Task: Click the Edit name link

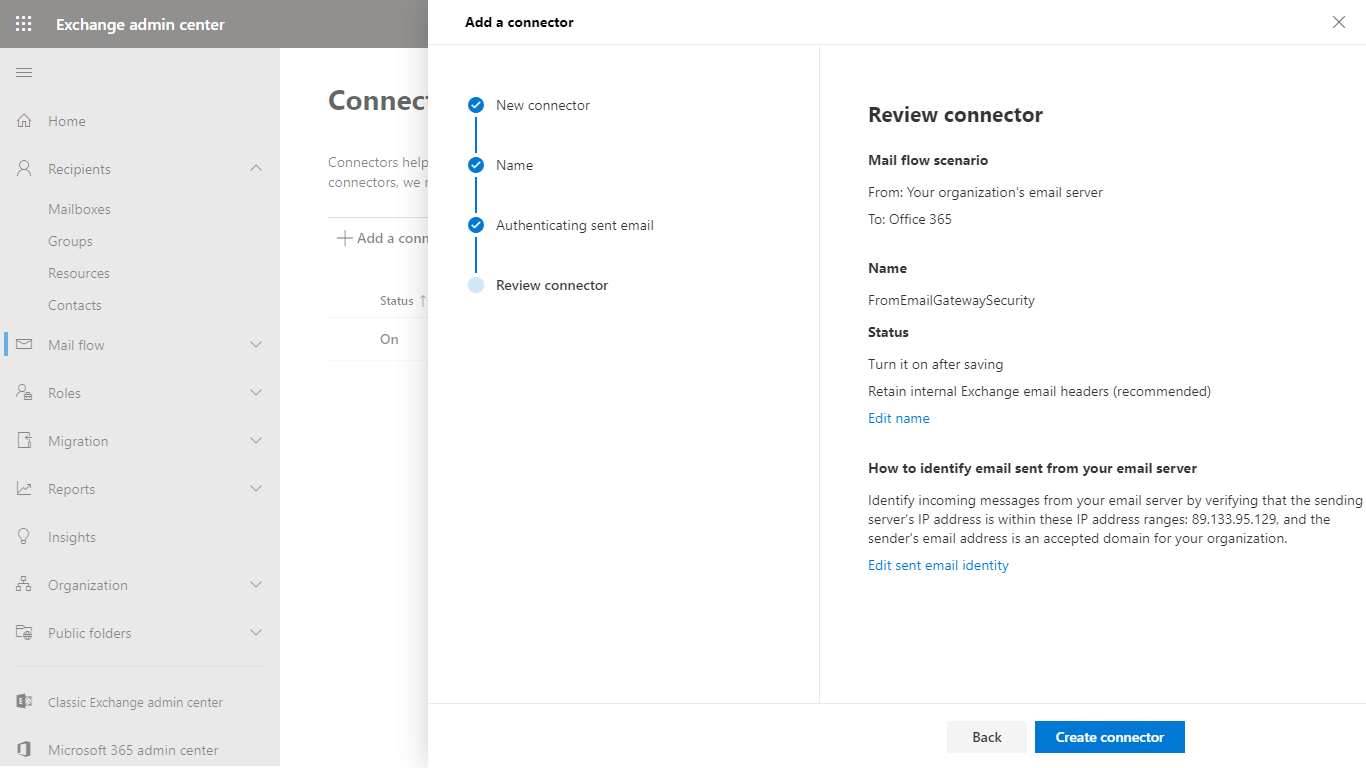Action: pyautogui.click(x=898, y=418)
